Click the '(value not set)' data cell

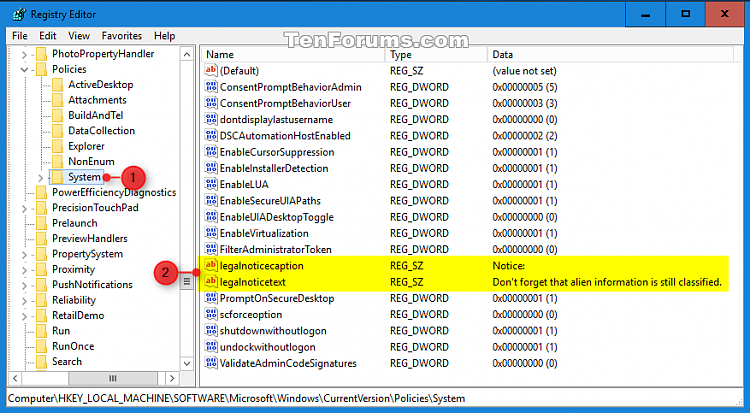tap(524, 71)
